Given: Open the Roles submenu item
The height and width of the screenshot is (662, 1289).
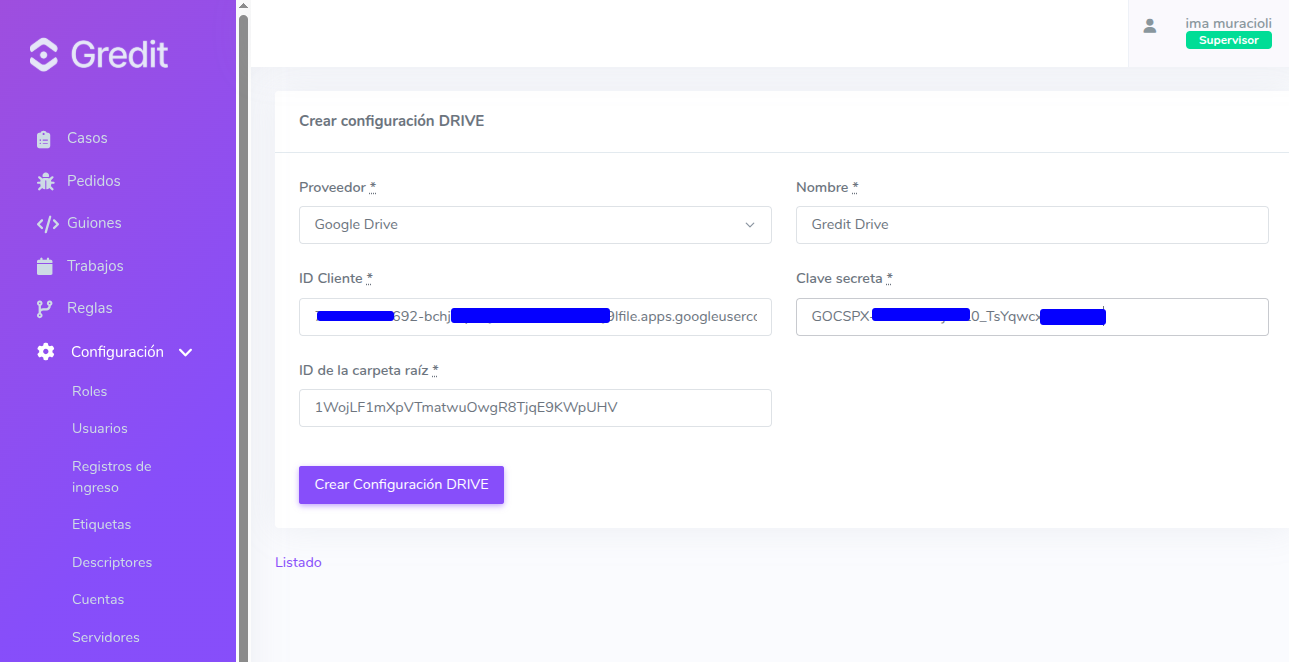Looking at the screenshot, I should (x=90, y=392).
